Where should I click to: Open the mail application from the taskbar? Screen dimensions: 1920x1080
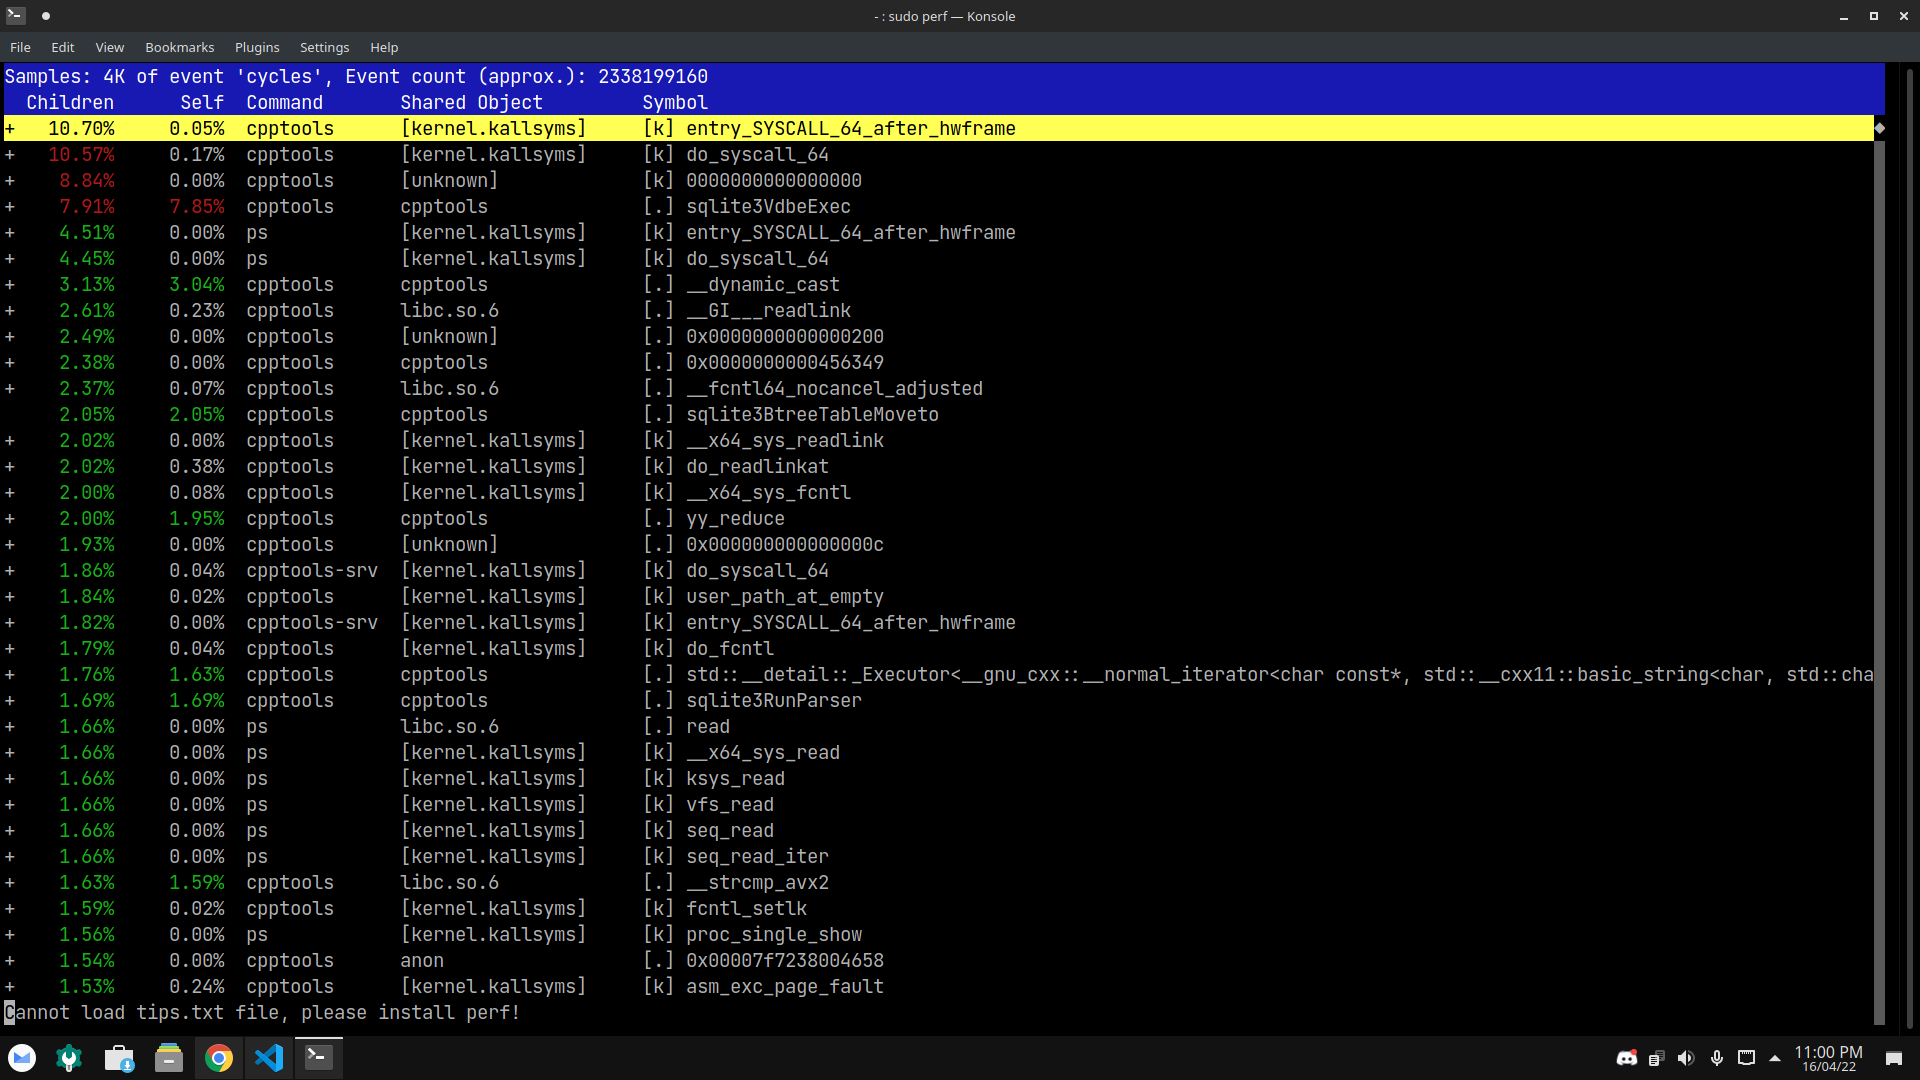click(x=21, y=1057)
